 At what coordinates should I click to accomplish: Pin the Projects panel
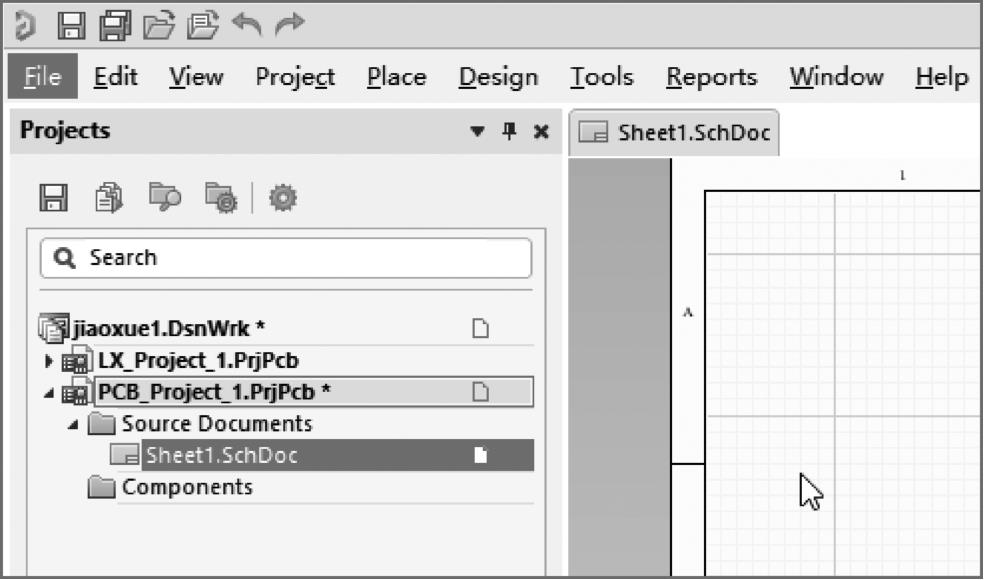(510, 132)
